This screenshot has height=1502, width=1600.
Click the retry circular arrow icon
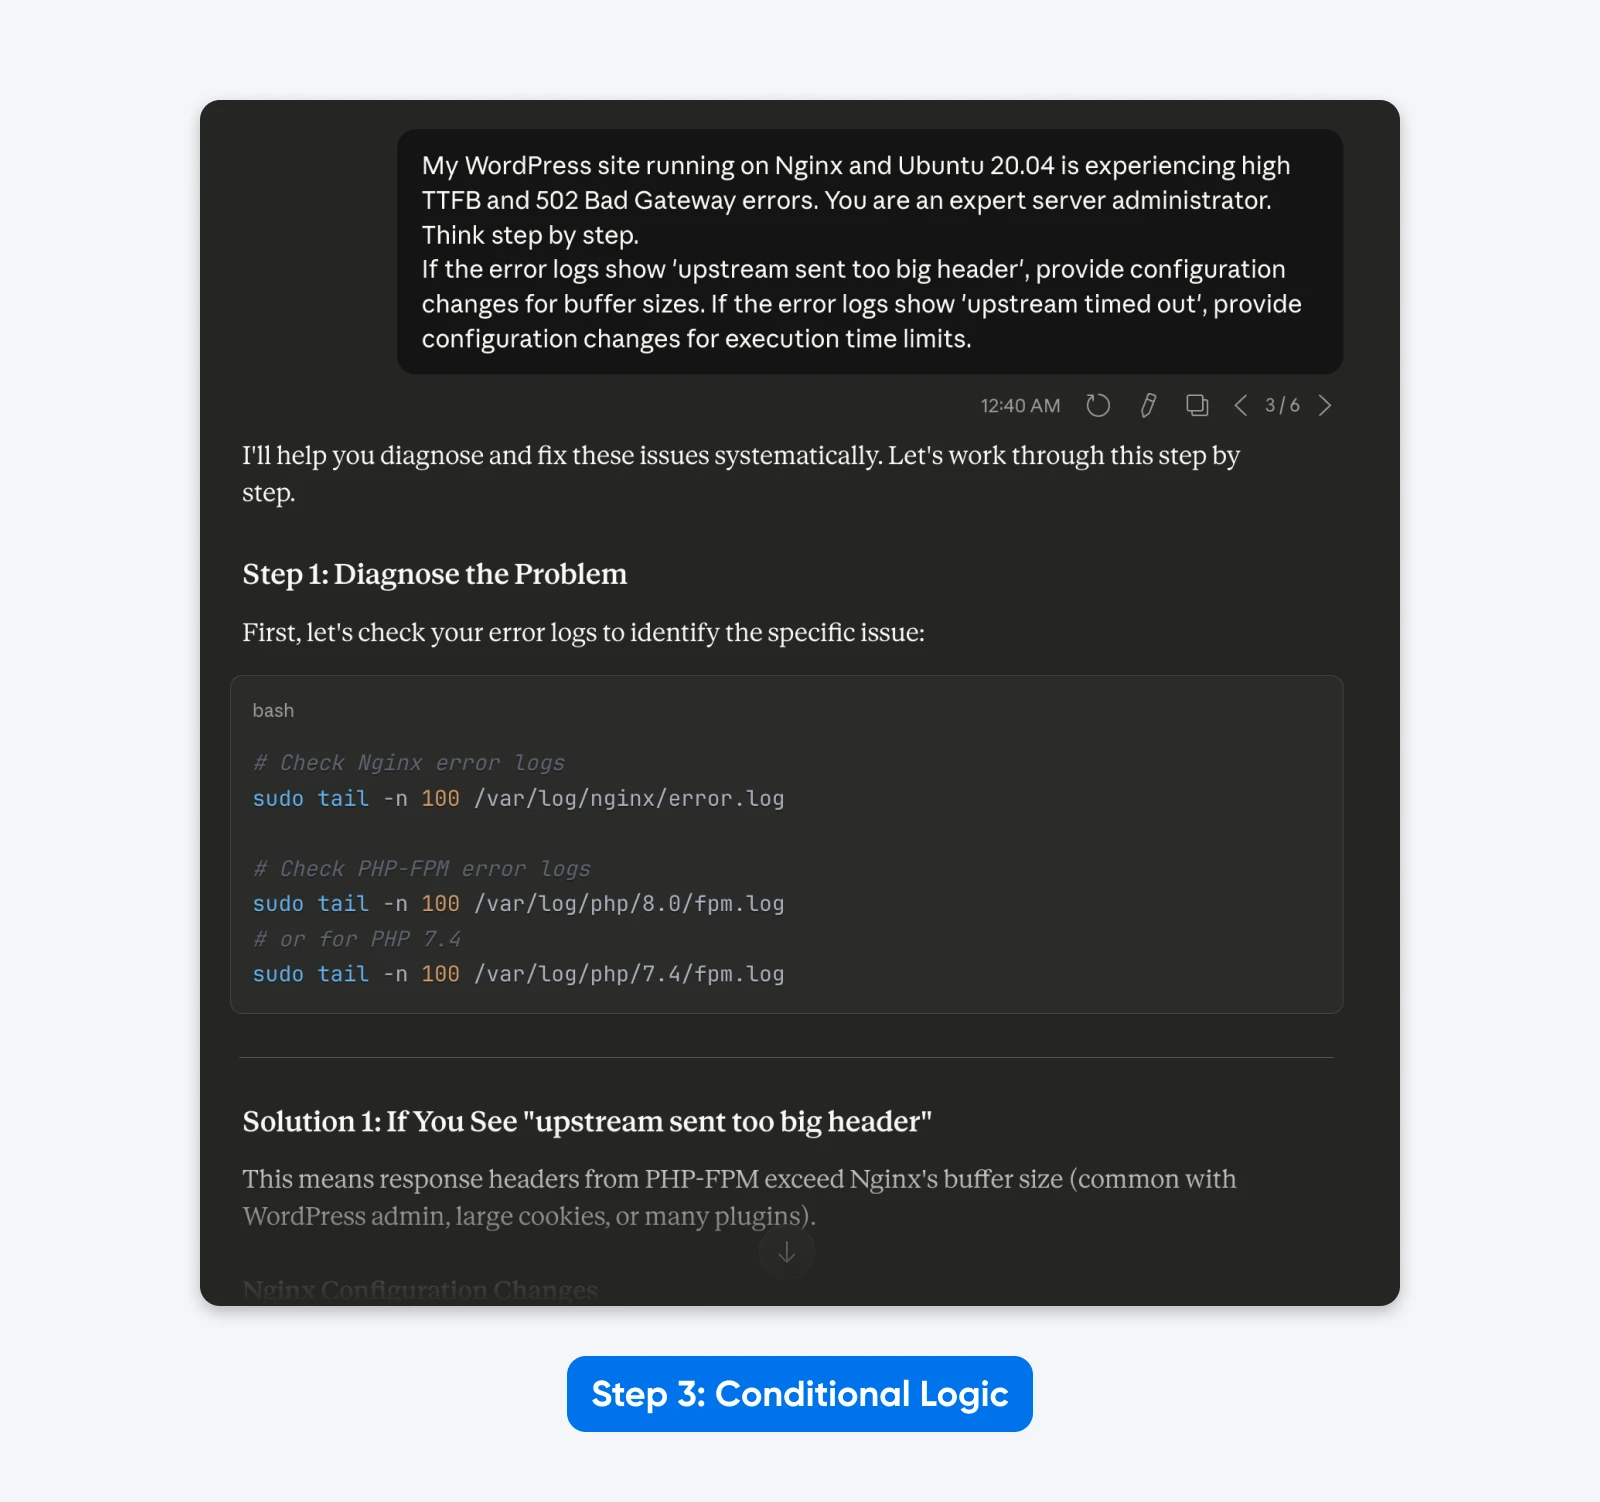[x=1097, y=405]
